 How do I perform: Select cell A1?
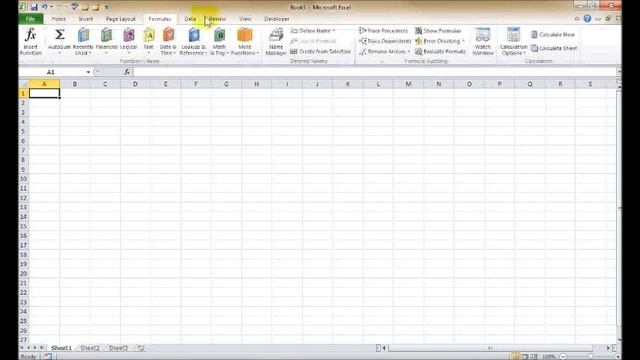[x=44, y=93]
